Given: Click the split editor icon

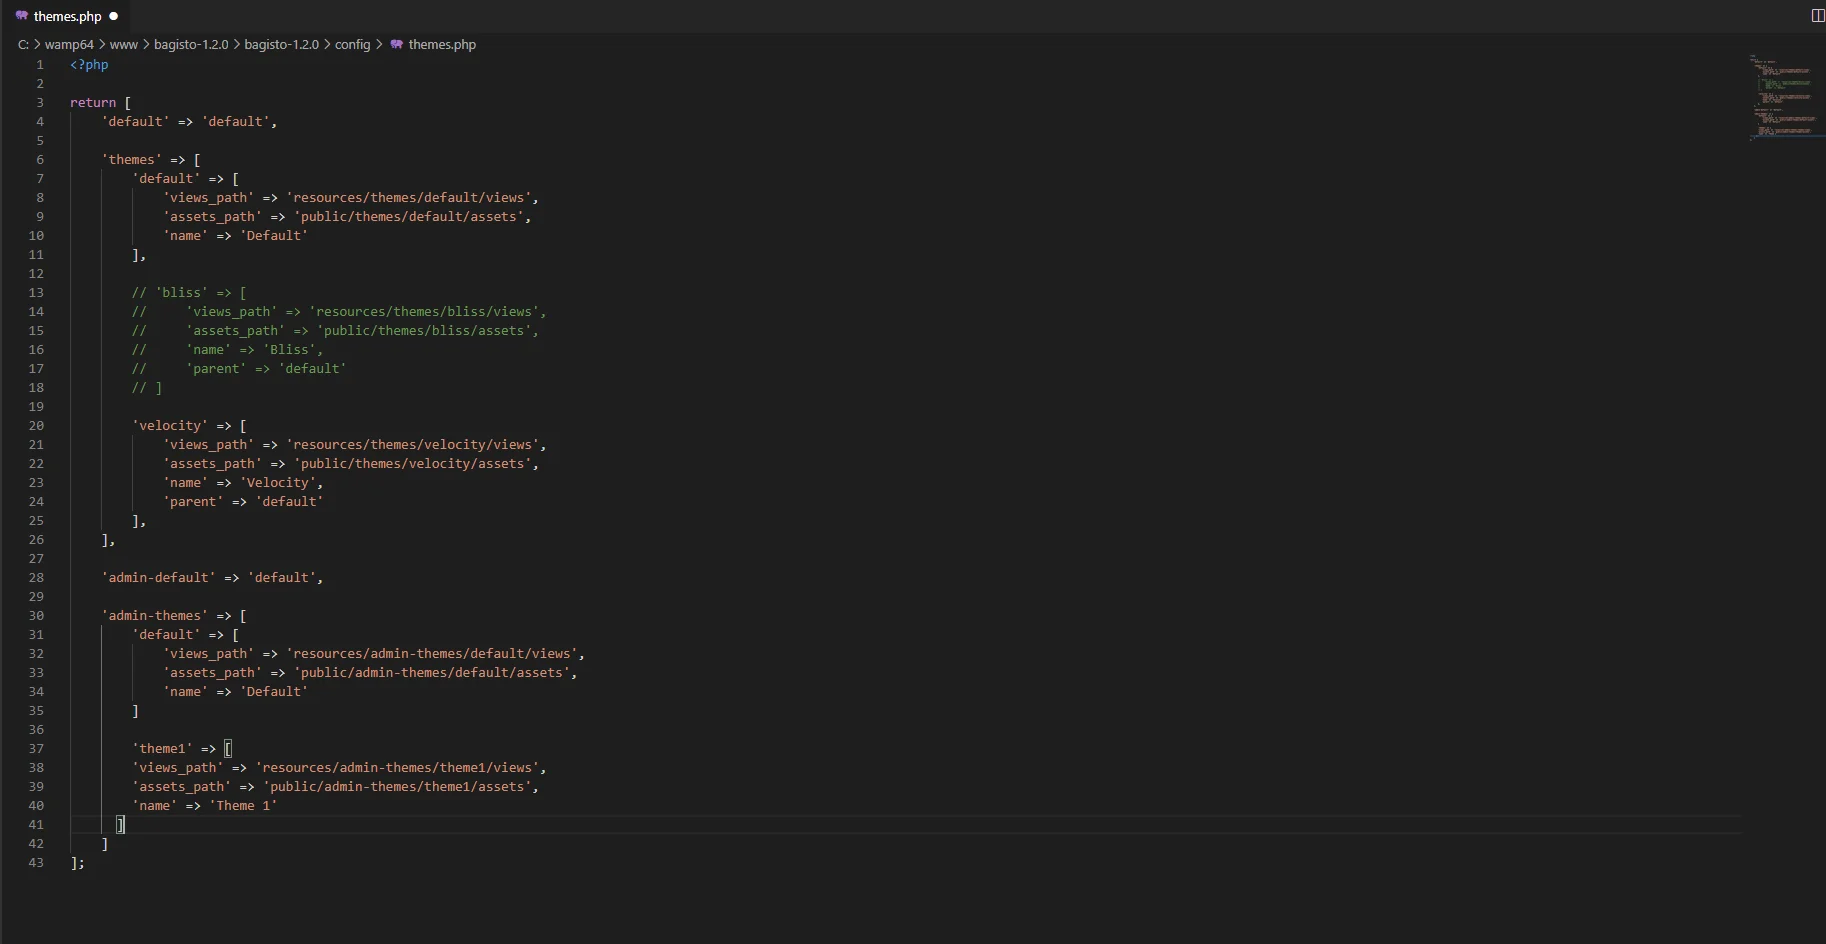Looking at the screenshot, I should (1817, 15).
